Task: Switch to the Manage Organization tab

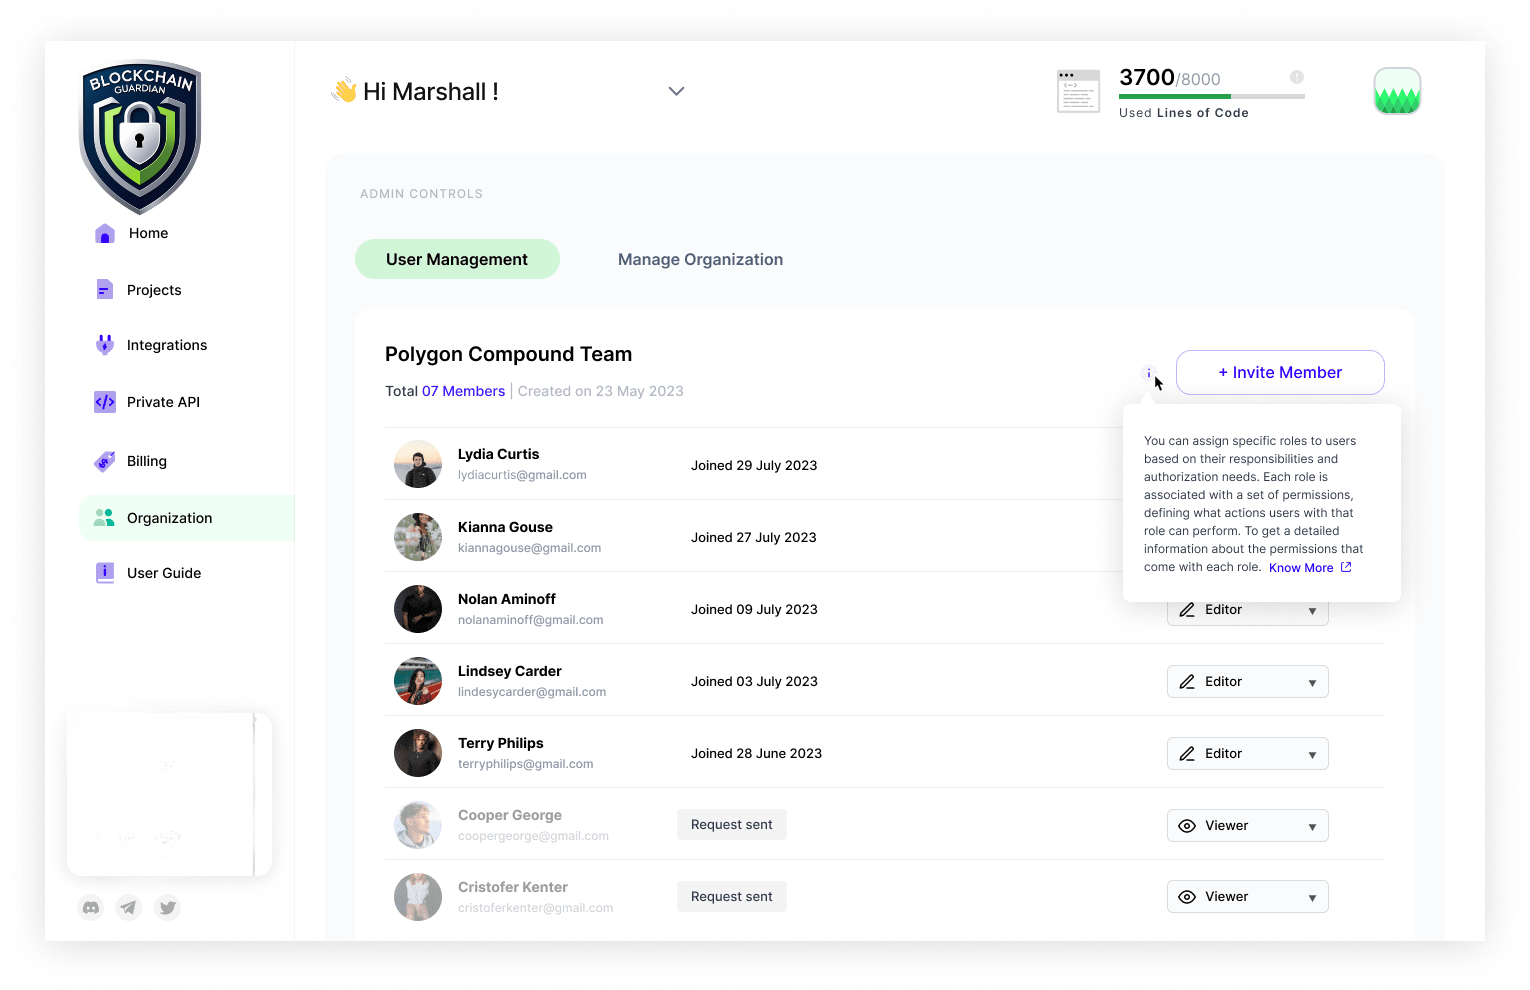Action: pos(700,259)
